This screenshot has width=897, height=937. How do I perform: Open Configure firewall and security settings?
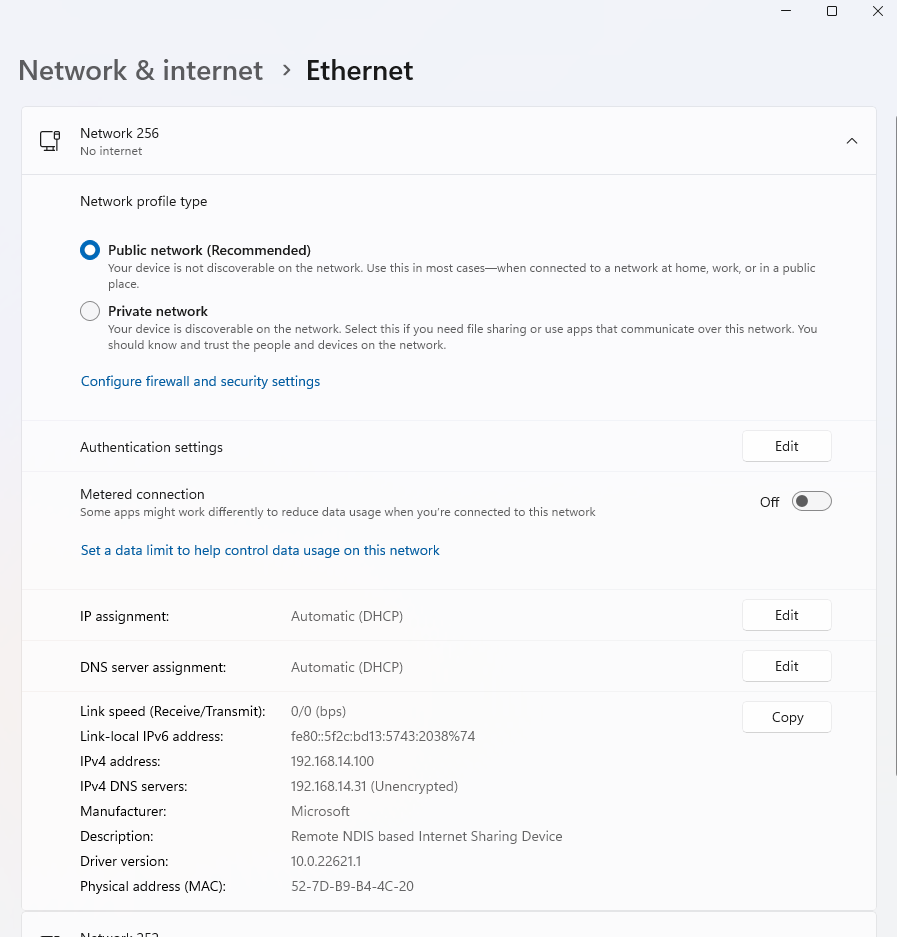200,381
